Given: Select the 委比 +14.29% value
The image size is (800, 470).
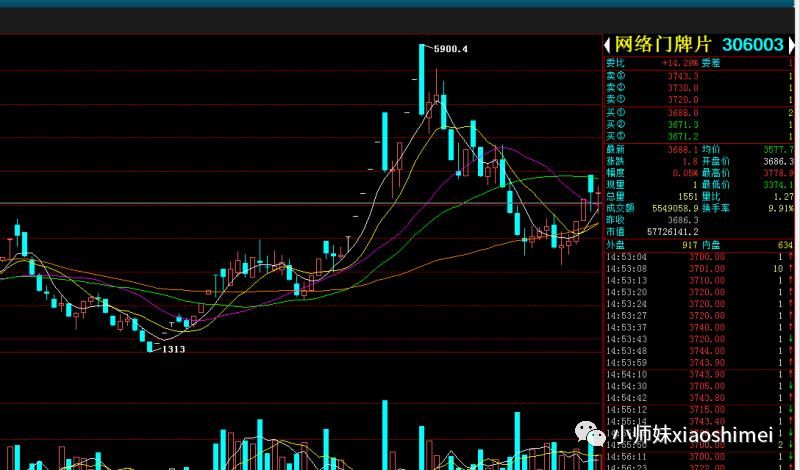Looking at the screenshot, I should tap(680, 63).
